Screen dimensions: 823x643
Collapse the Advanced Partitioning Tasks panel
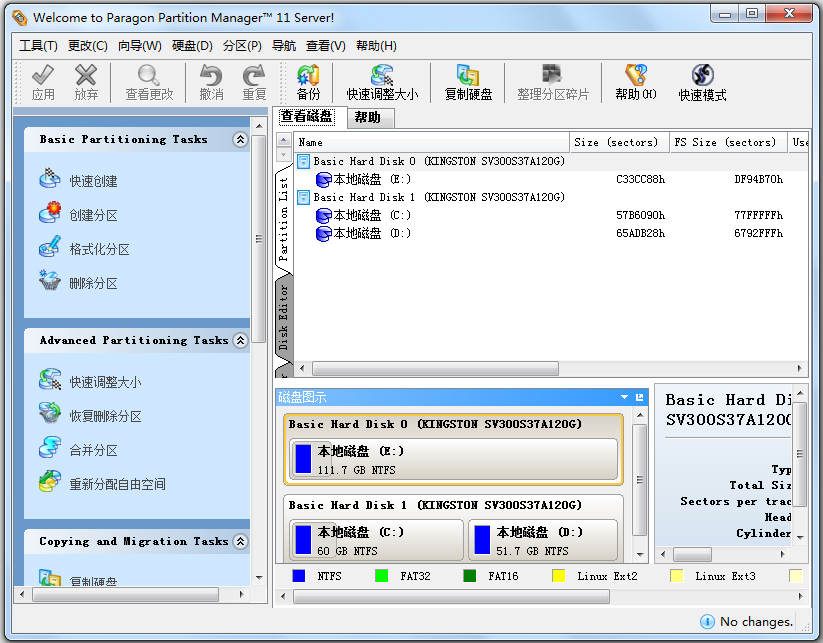point(240,340)
